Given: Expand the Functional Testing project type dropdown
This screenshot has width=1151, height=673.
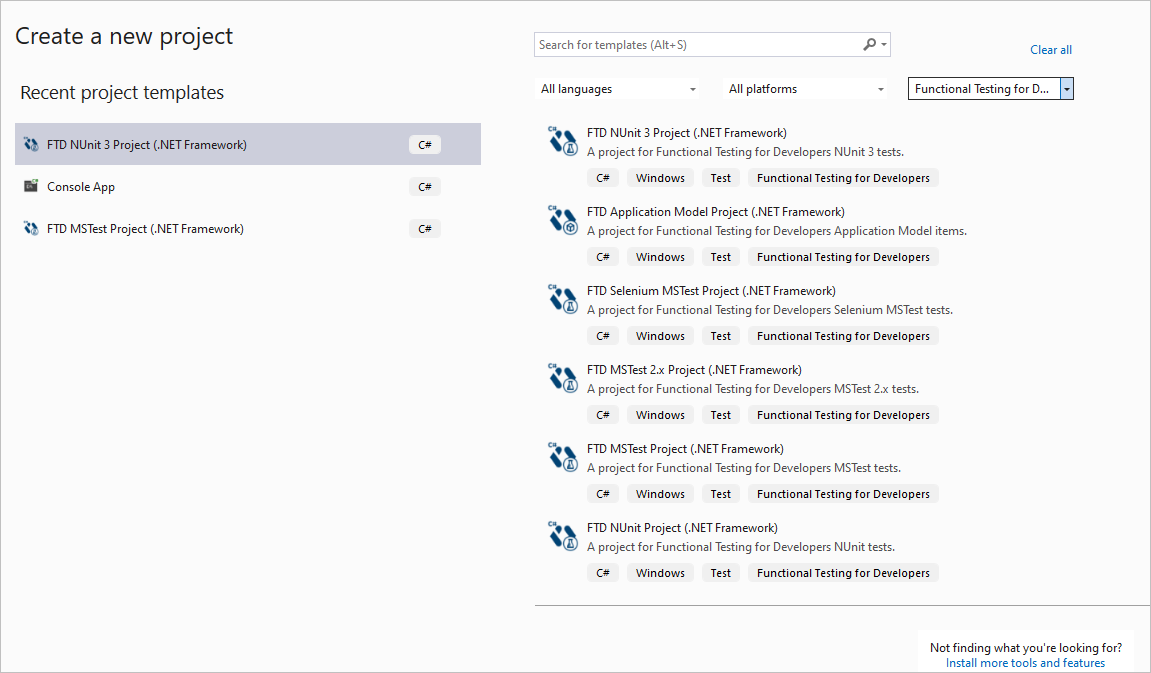Looking at the screenshot, I should (1067, 89).
